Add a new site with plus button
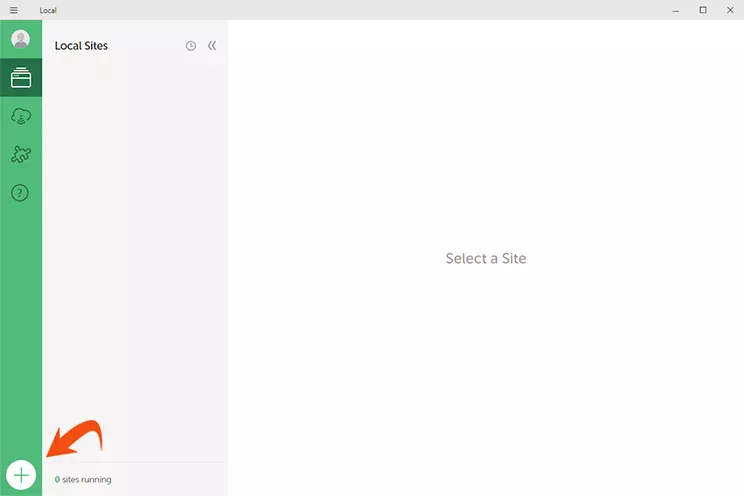 click(21, 474)
